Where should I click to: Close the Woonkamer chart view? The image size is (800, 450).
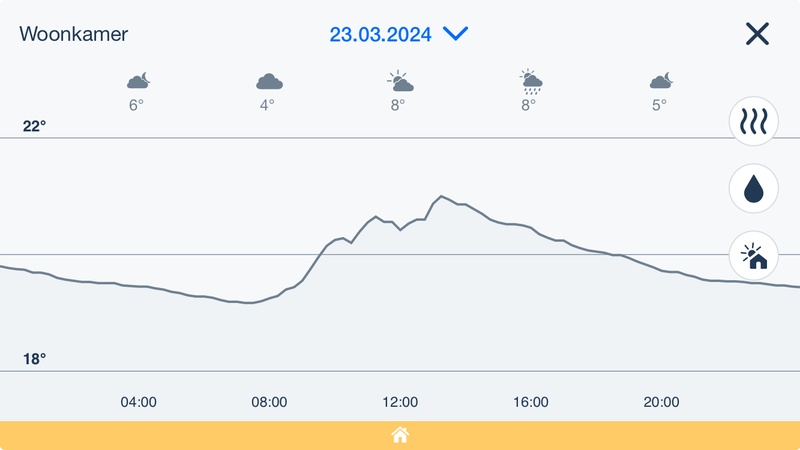tap(757, 34)
